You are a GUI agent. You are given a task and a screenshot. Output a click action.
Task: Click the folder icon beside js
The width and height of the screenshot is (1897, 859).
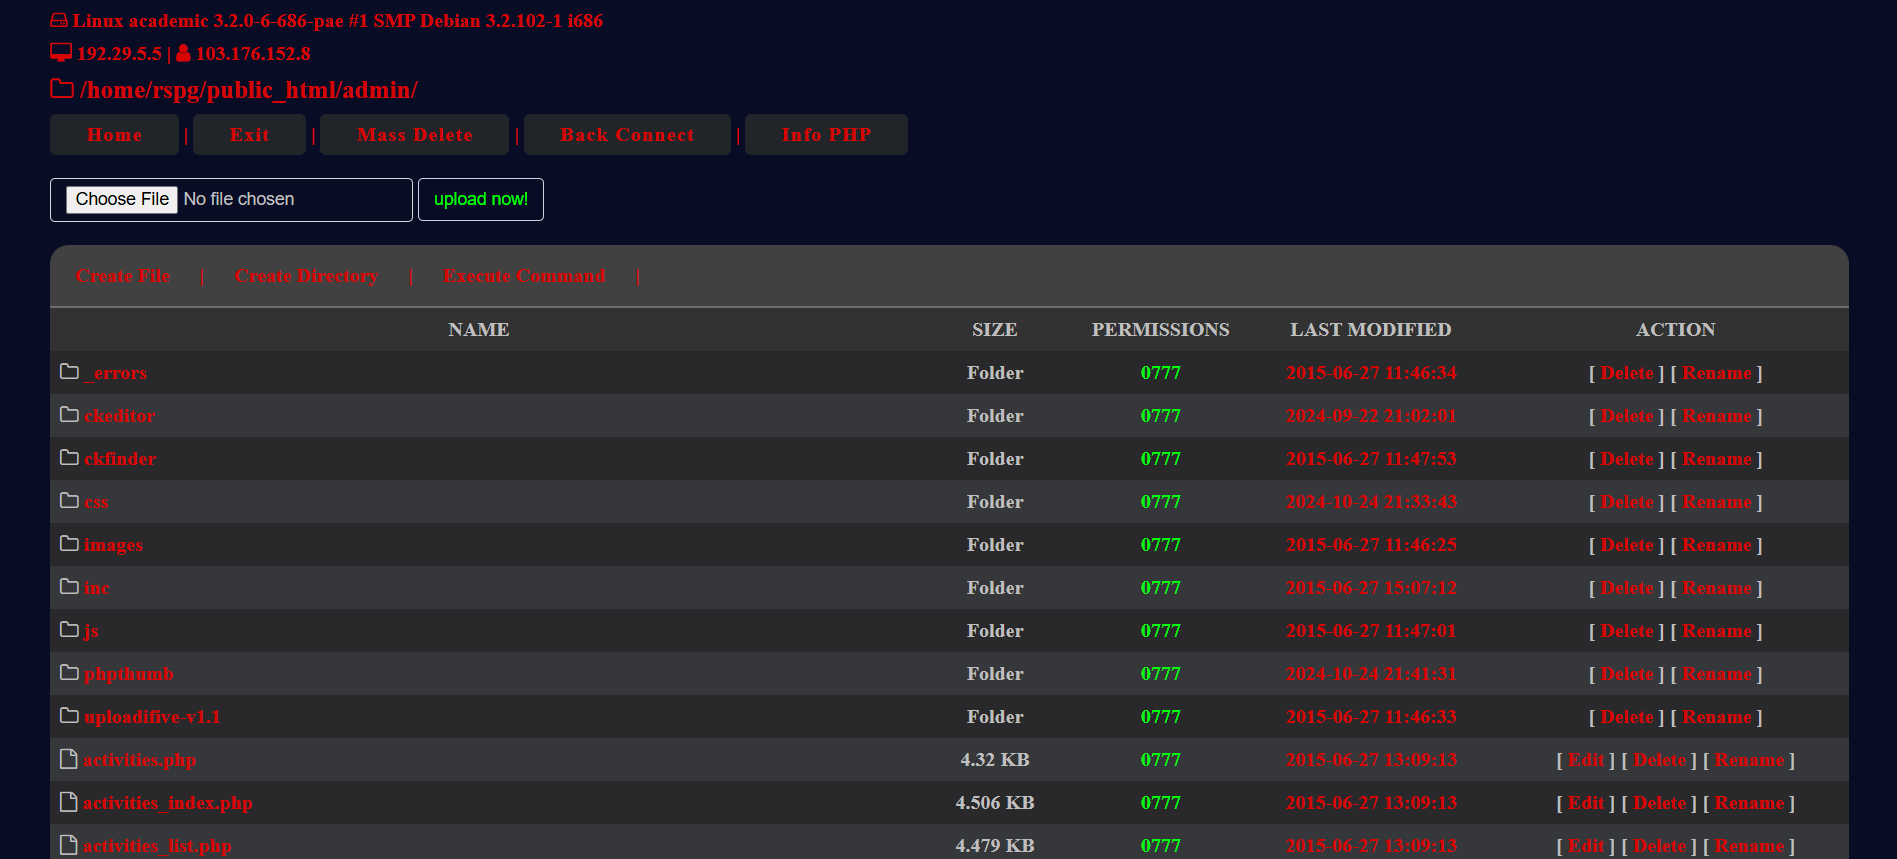click(69, 630)
